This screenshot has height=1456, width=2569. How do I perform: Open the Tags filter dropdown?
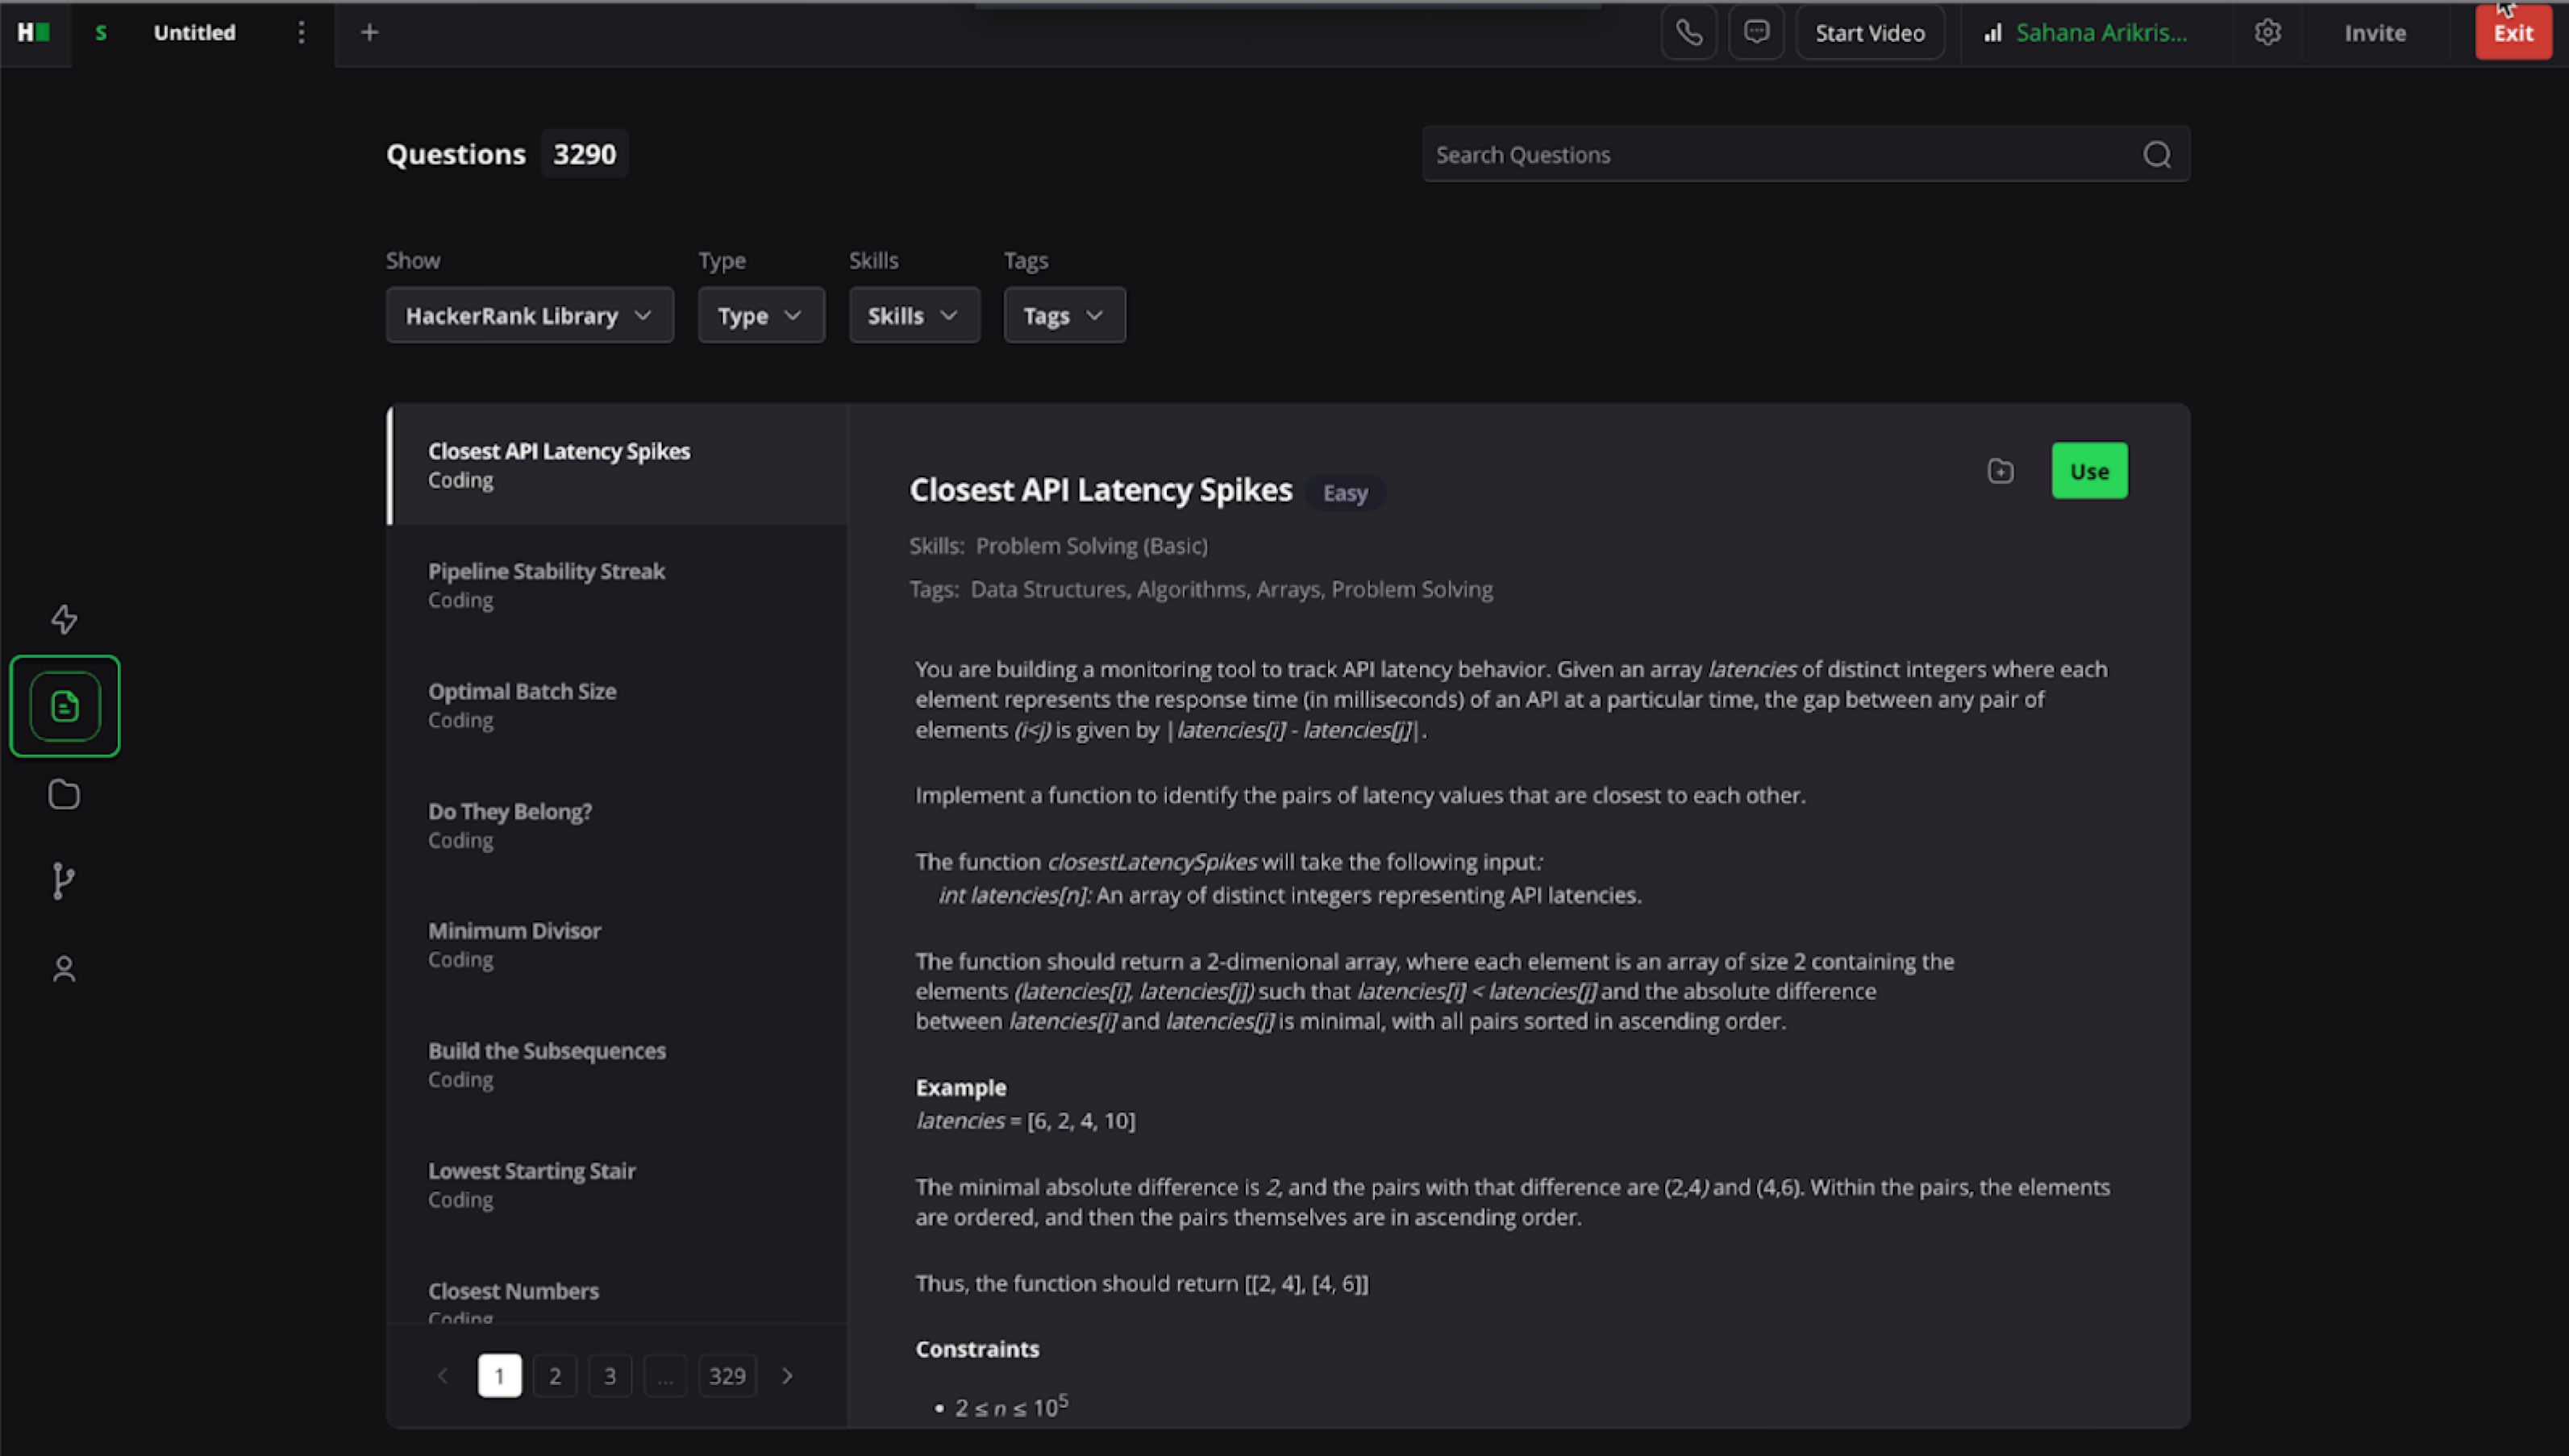(x=1063, y=315)
